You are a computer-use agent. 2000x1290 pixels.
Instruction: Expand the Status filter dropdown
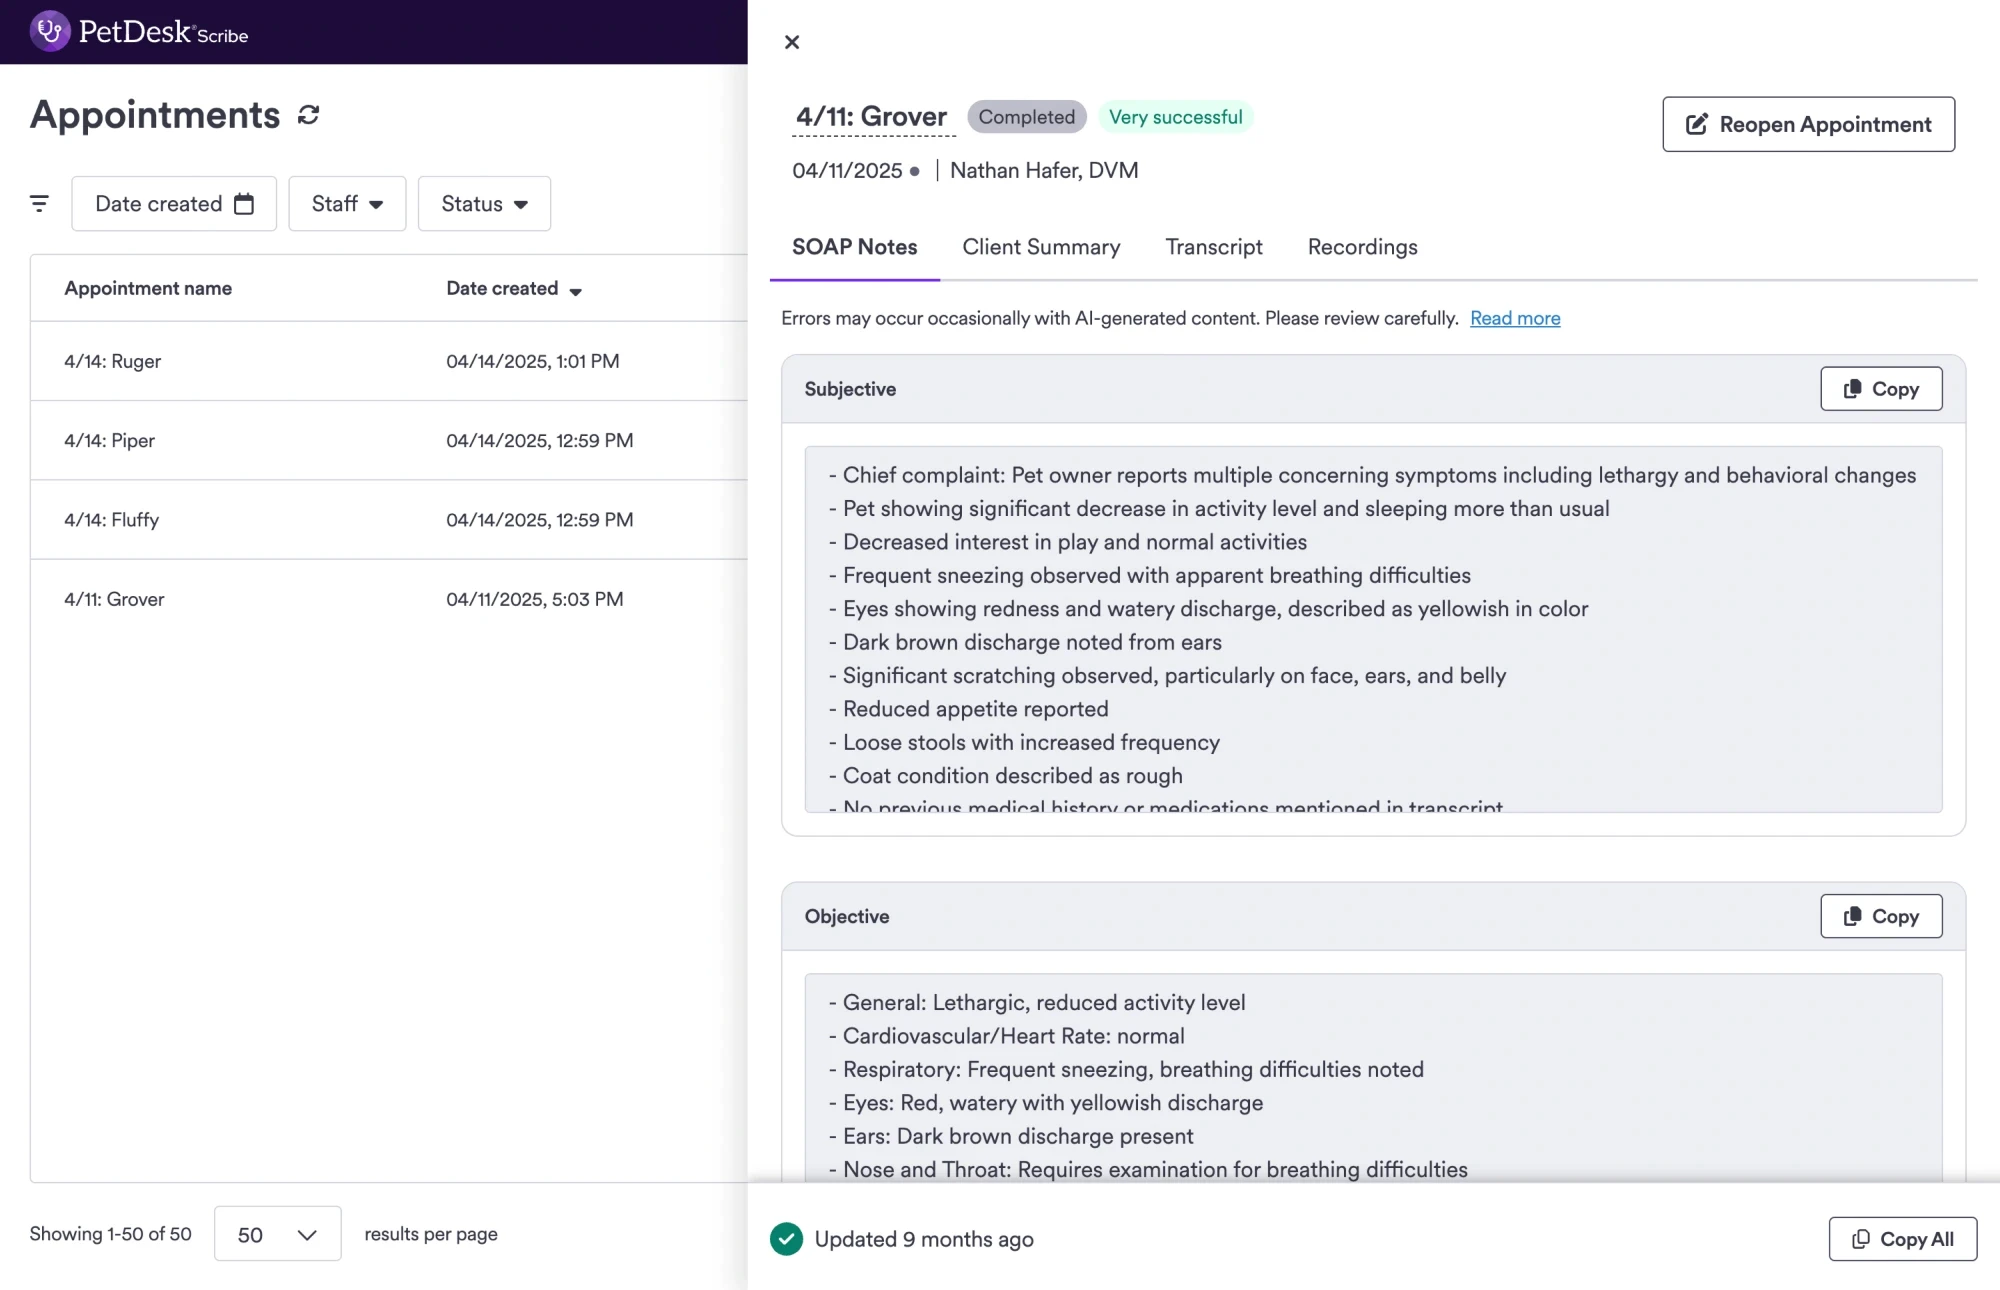[484, 204]
